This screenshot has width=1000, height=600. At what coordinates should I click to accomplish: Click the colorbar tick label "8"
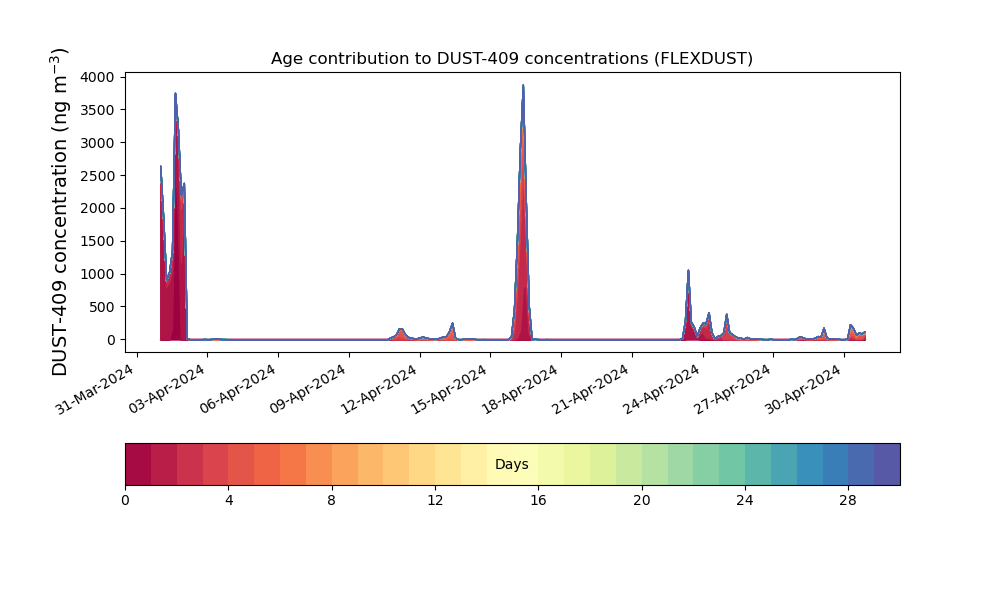(x=332, y=501)
